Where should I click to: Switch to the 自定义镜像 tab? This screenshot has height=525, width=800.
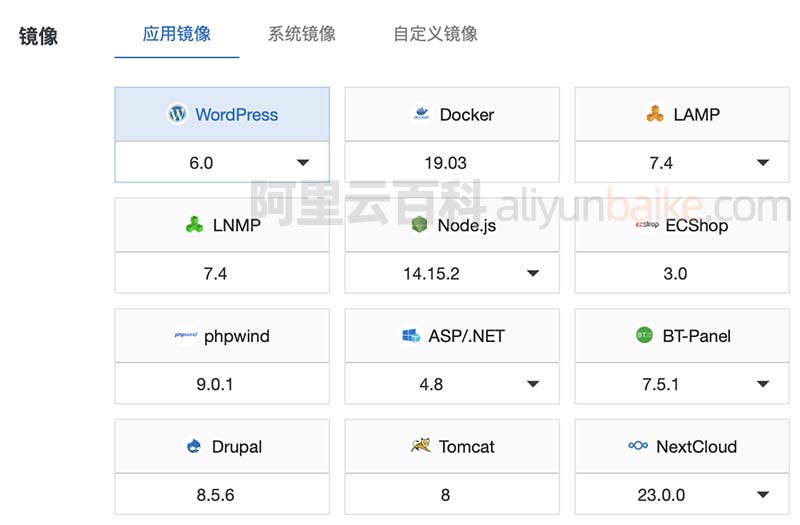coord(435,34)
